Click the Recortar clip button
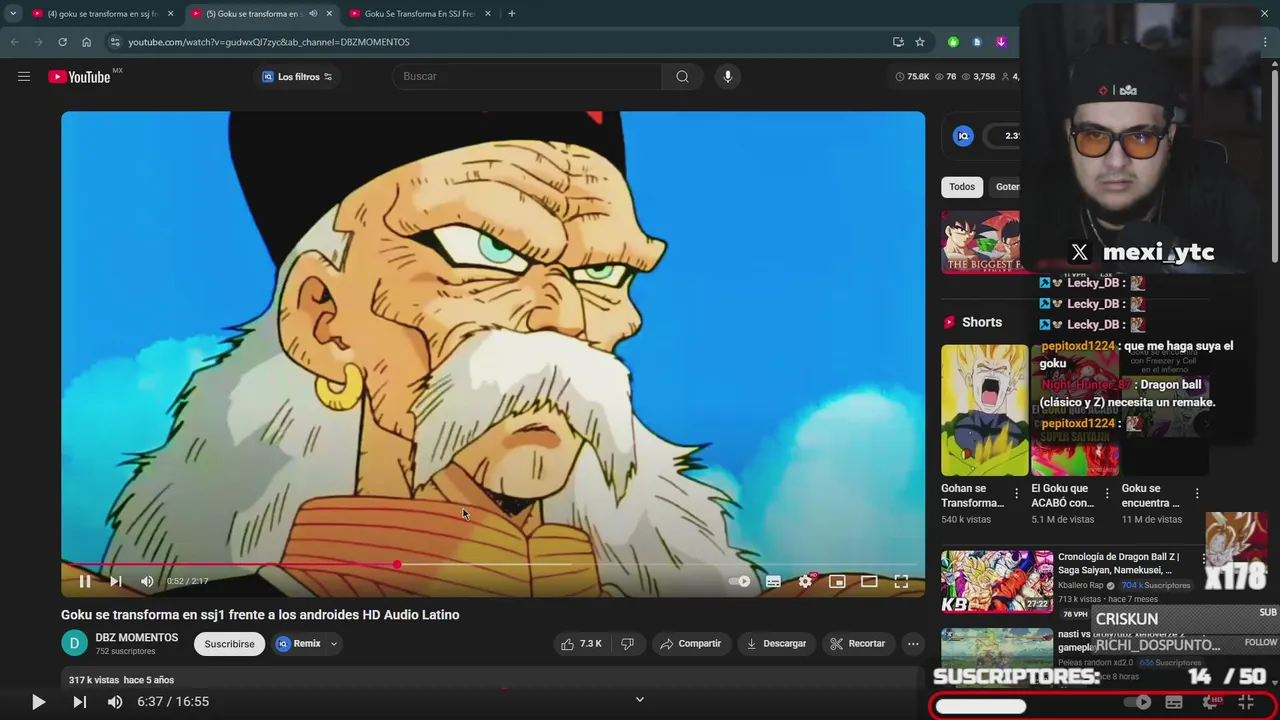The height and width of the screenshot is (720, 1280). (858, 644)
